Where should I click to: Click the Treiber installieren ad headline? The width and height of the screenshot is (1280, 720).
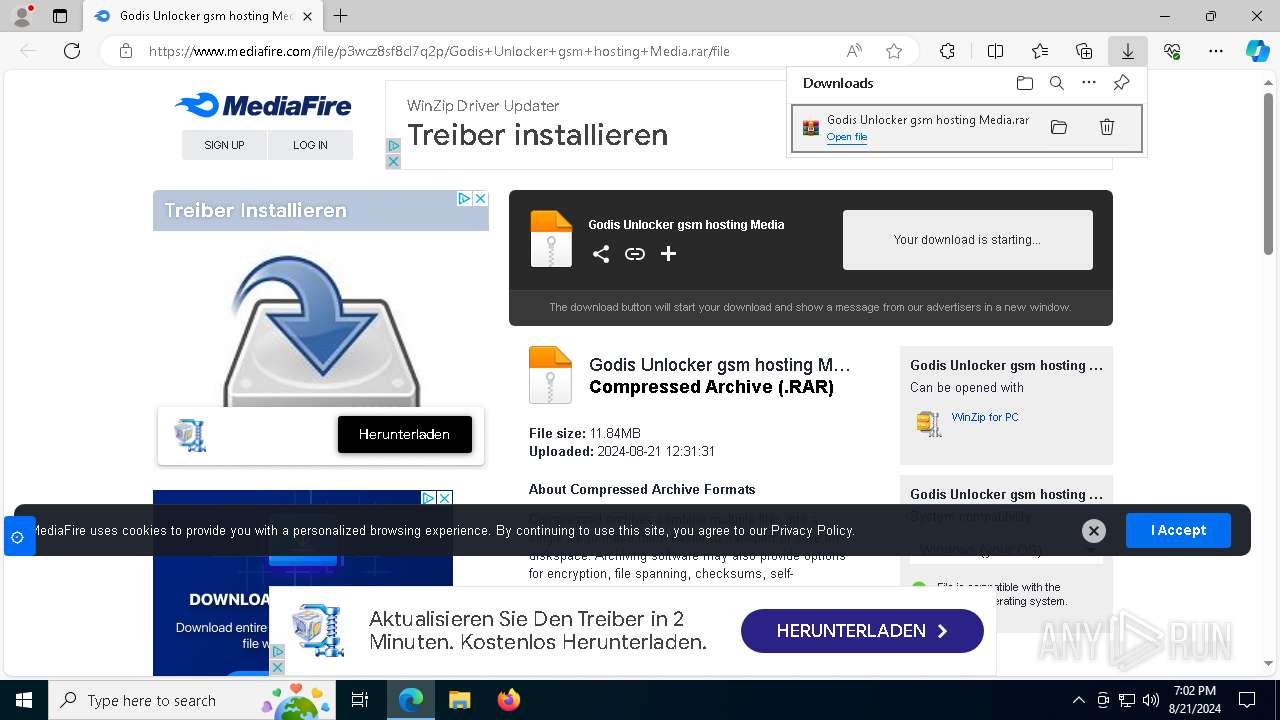click(x=537, y=135)
